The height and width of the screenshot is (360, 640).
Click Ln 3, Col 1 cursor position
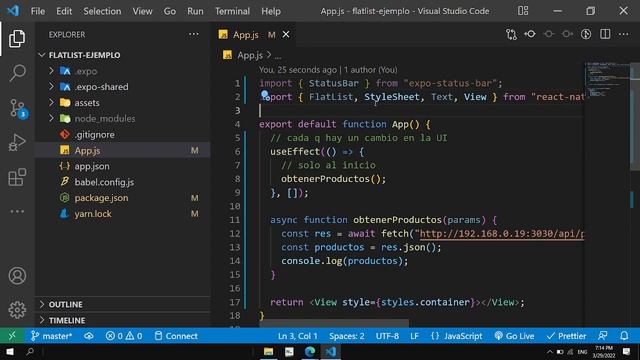tap(298, 336)
